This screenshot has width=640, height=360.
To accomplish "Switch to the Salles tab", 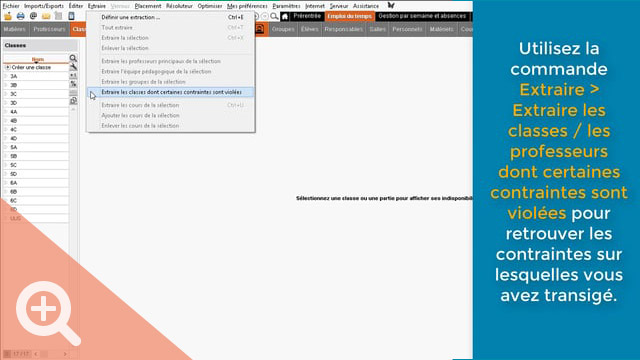I will tap(378, 29).
